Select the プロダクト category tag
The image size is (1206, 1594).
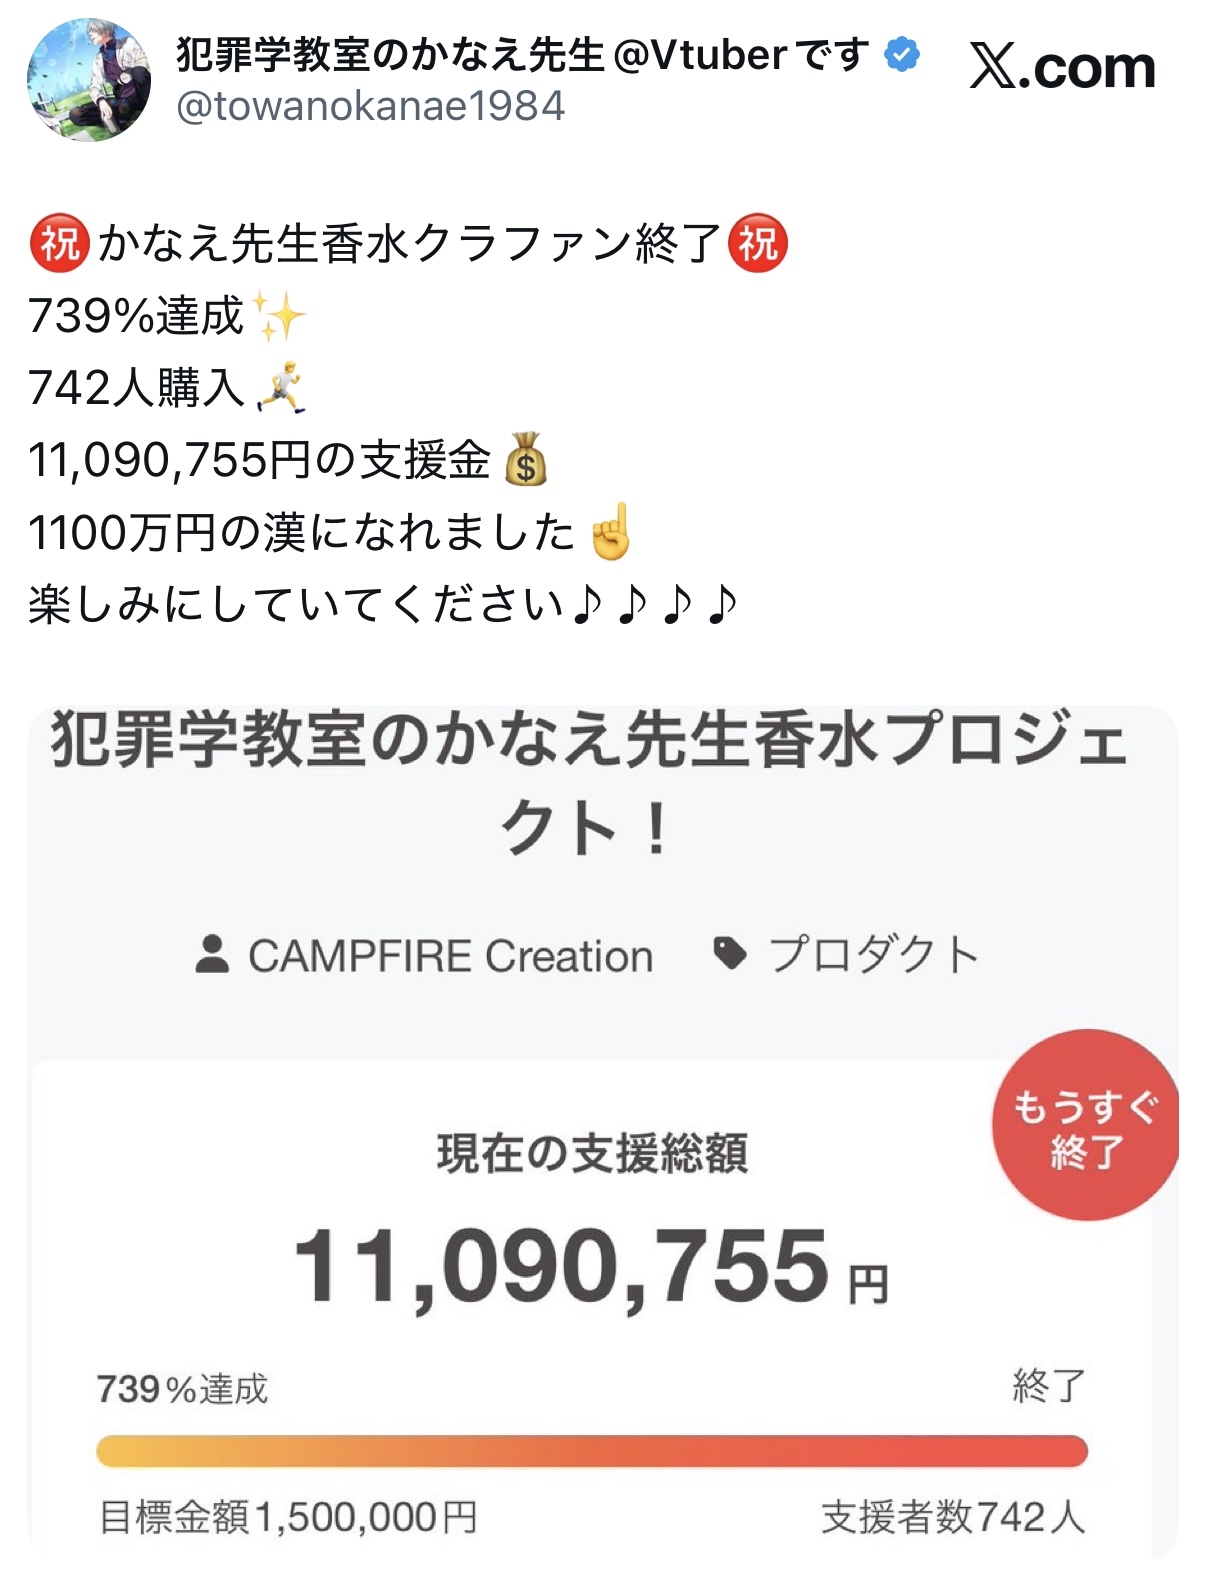click(873, 955)
